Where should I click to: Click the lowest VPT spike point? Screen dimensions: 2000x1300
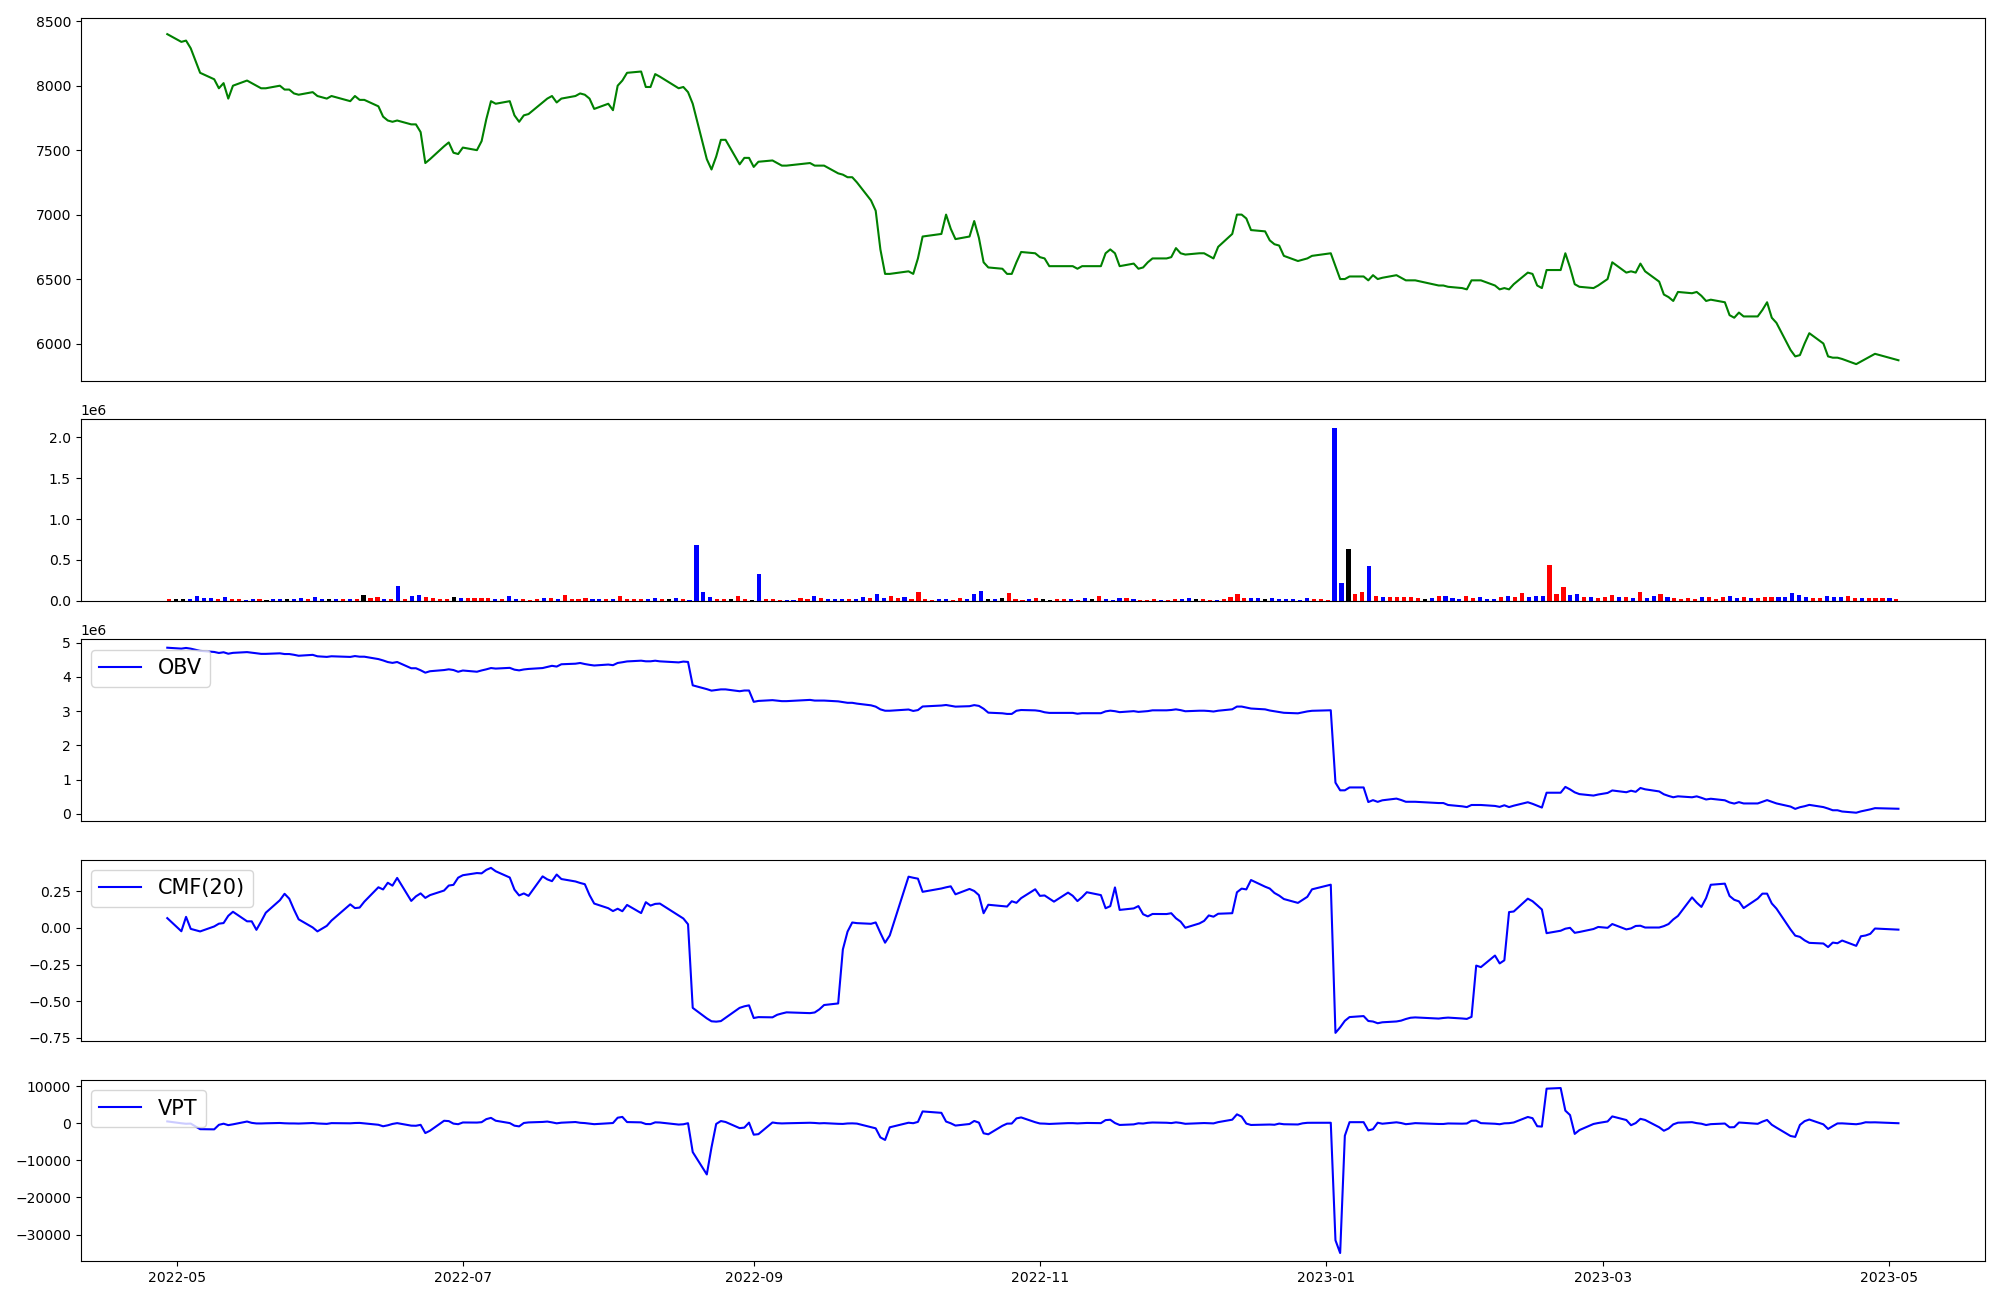(1340, 1252)
